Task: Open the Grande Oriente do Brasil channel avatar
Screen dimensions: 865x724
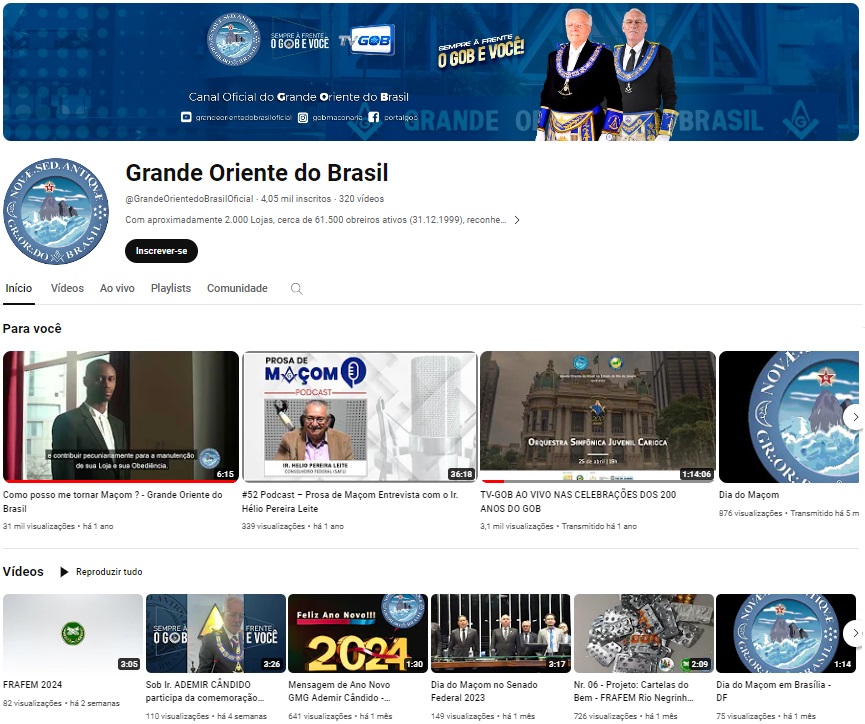Action: coord(56,211)
